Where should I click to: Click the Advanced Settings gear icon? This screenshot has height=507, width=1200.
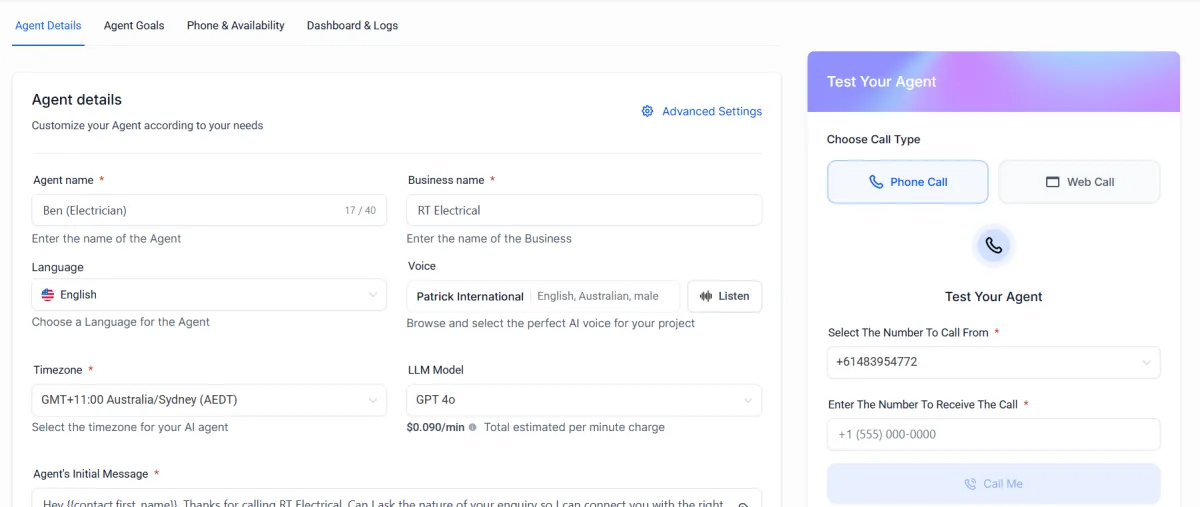click(x=647, y=111)
